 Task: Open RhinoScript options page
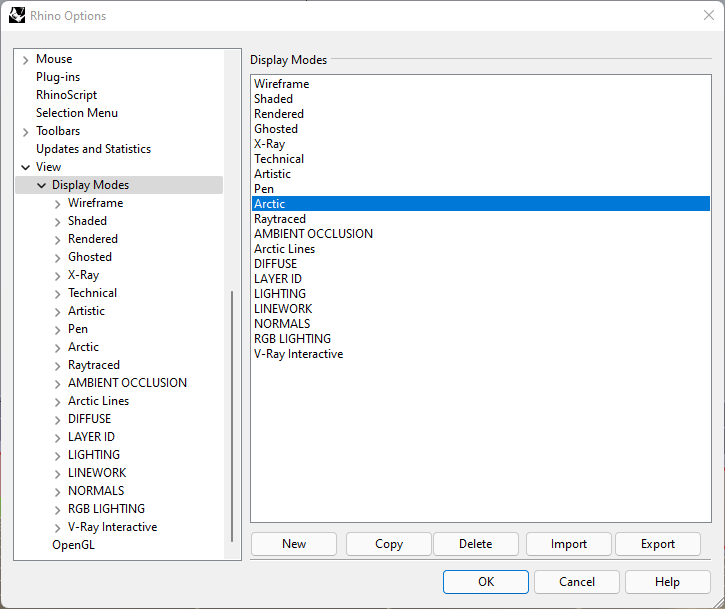coord(66,95)
